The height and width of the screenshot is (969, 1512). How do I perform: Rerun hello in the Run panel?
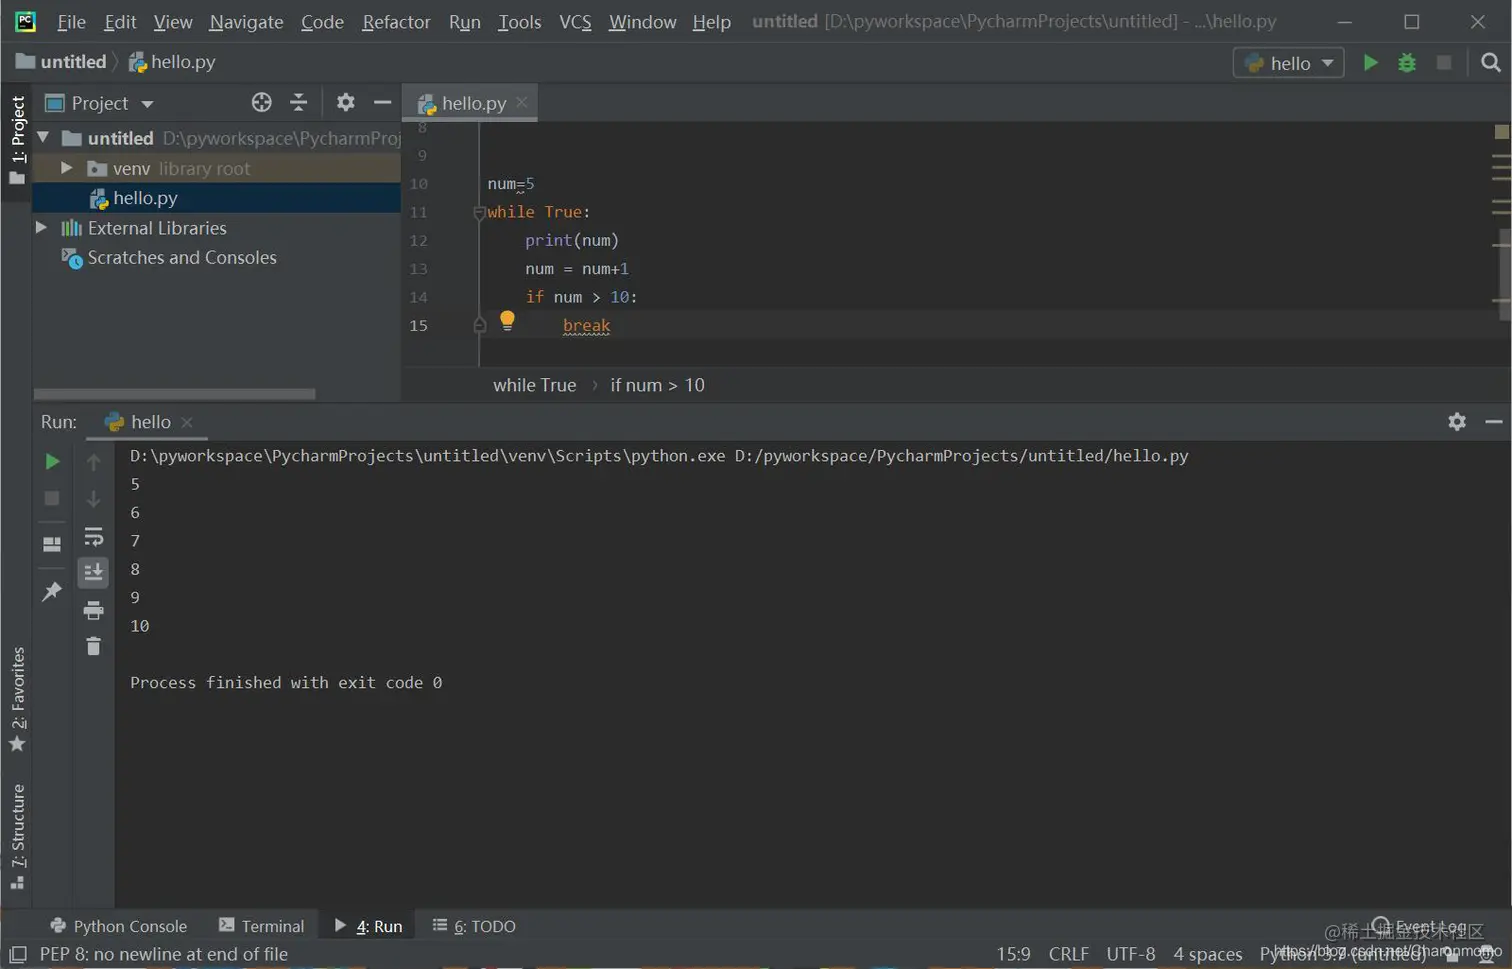pos(52,461)
